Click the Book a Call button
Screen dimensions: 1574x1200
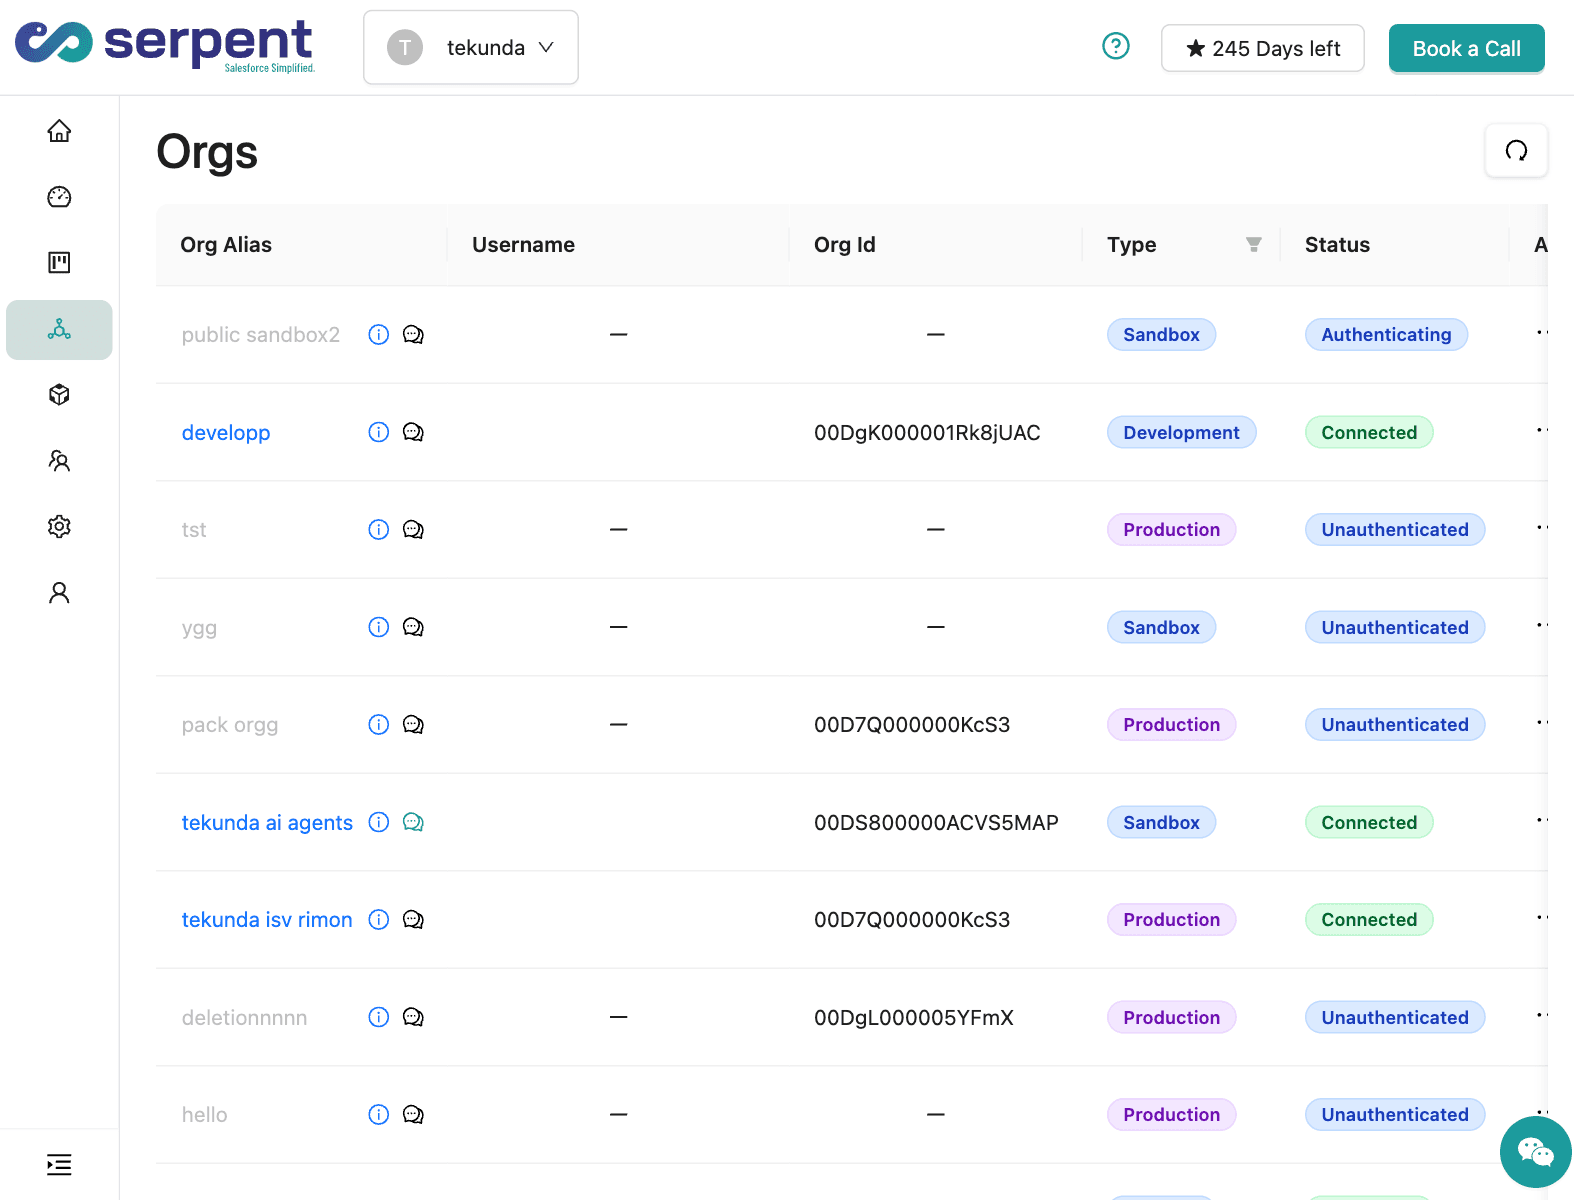1466,48
